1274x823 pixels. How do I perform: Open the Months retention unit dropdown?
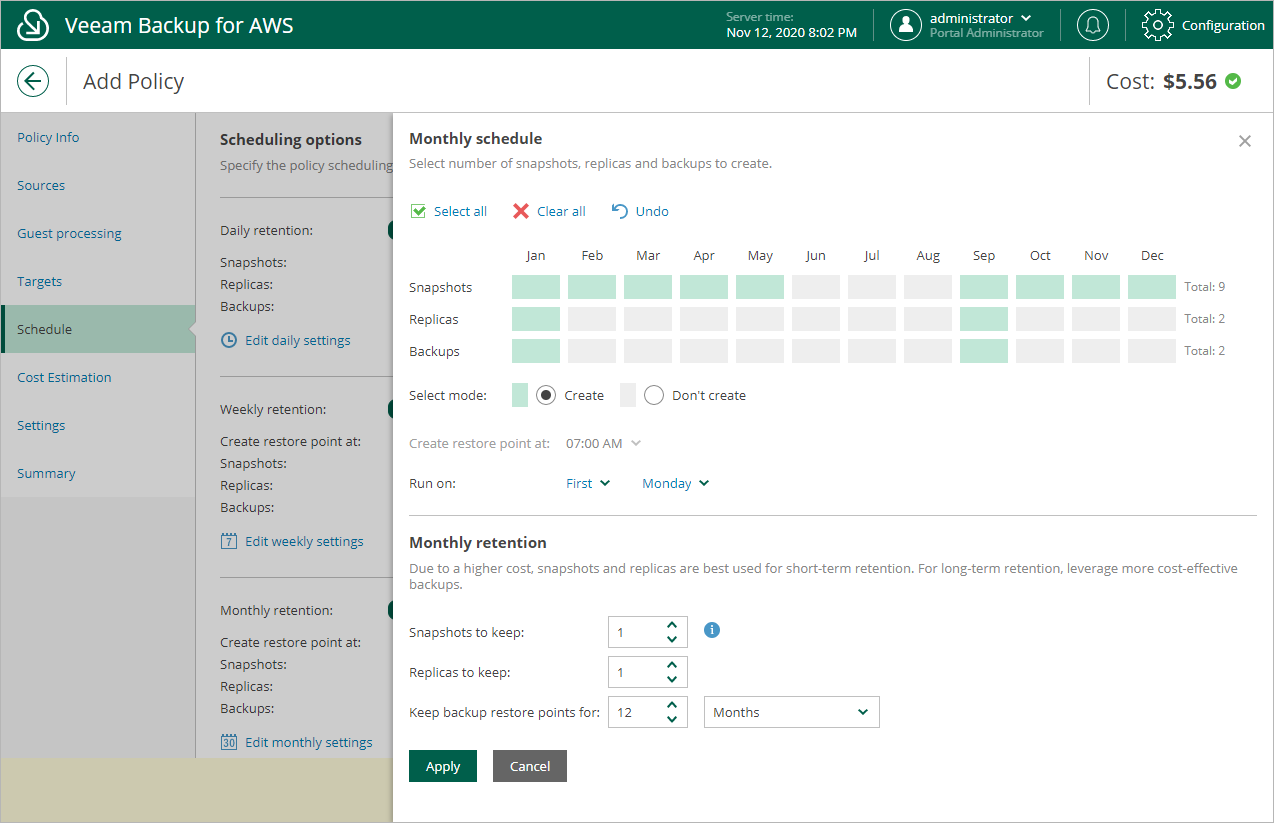[x=792, y=712]
